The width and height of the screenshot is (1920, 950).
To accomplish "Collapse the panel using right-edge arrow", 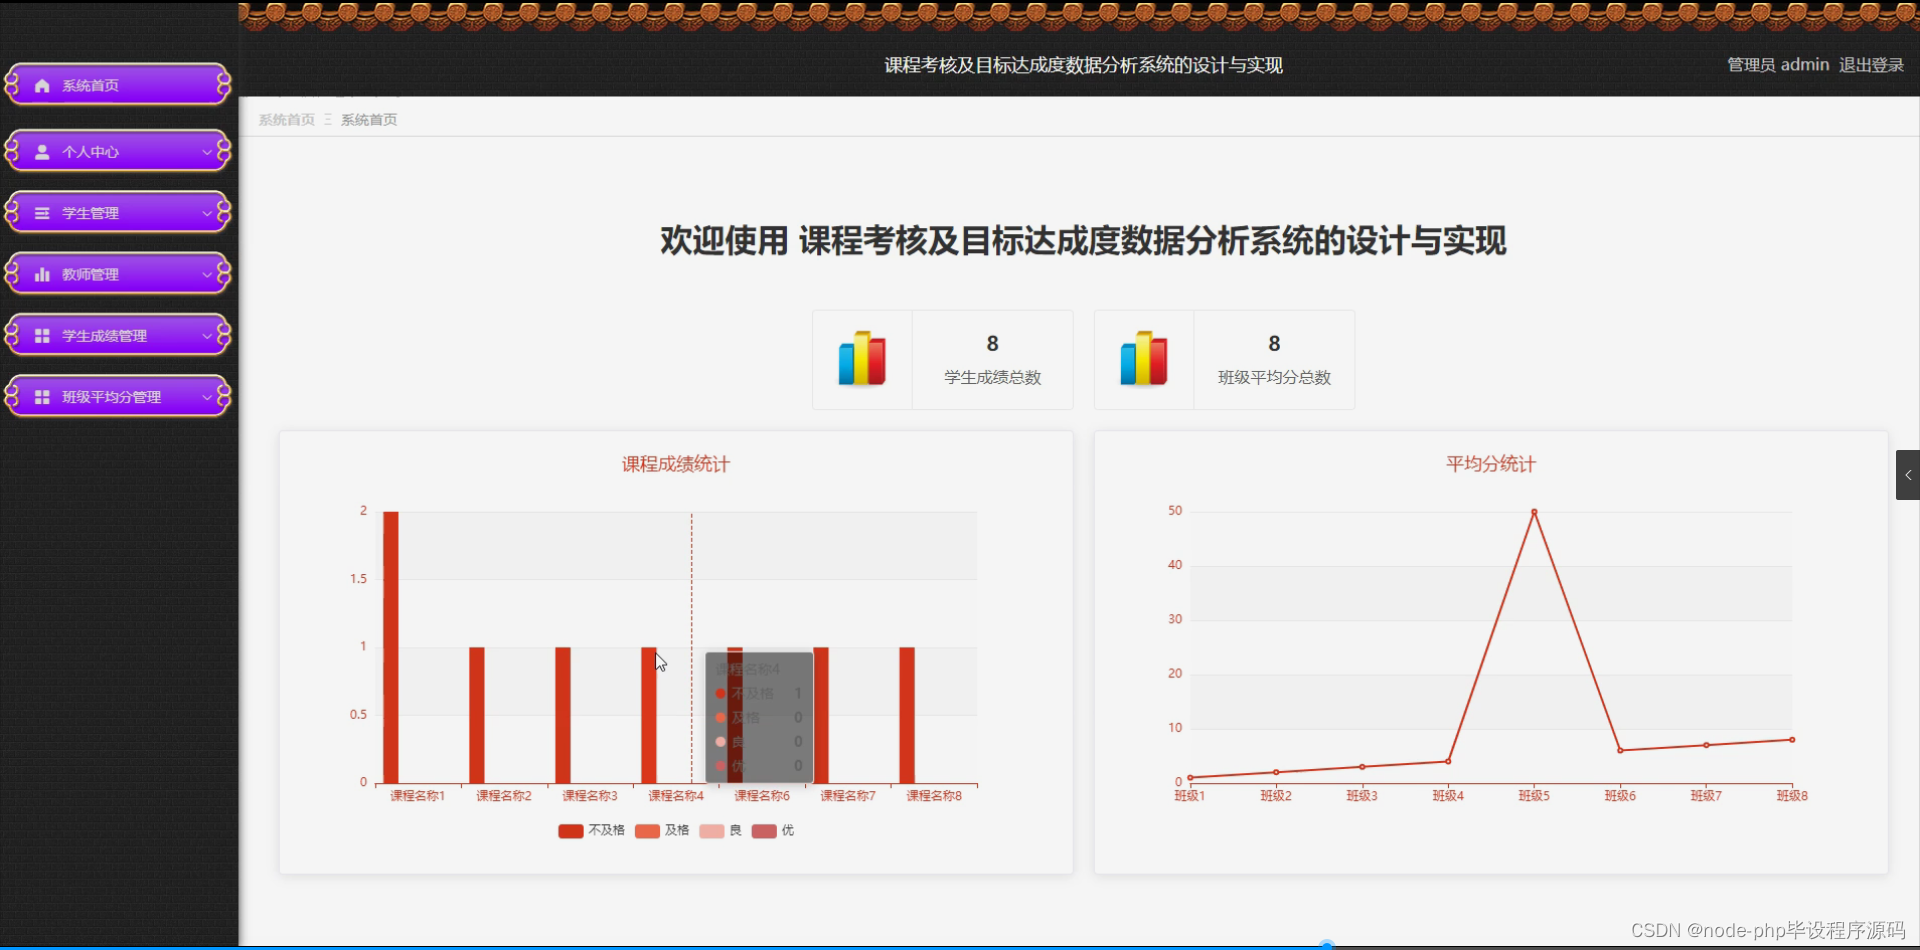I will click(1908, 475).
